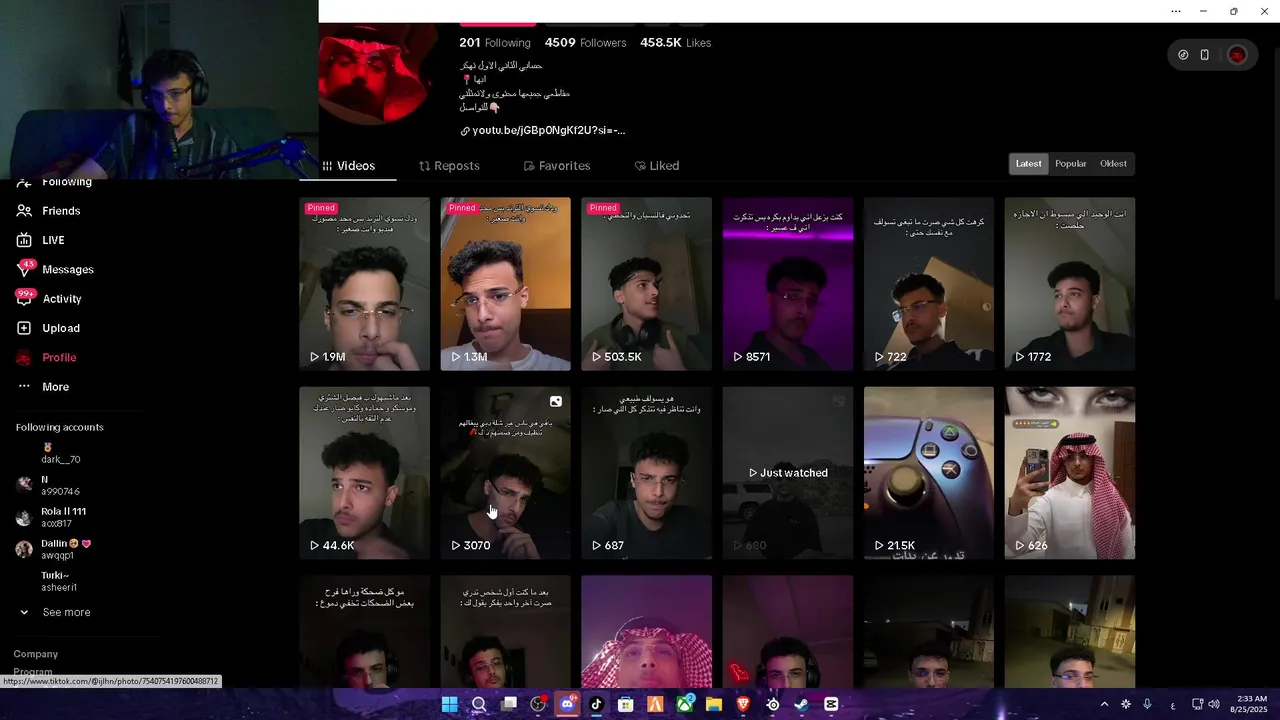Open the Activity notifications
This screenshot has width=1280, height=720.
[x=48, y=298]
